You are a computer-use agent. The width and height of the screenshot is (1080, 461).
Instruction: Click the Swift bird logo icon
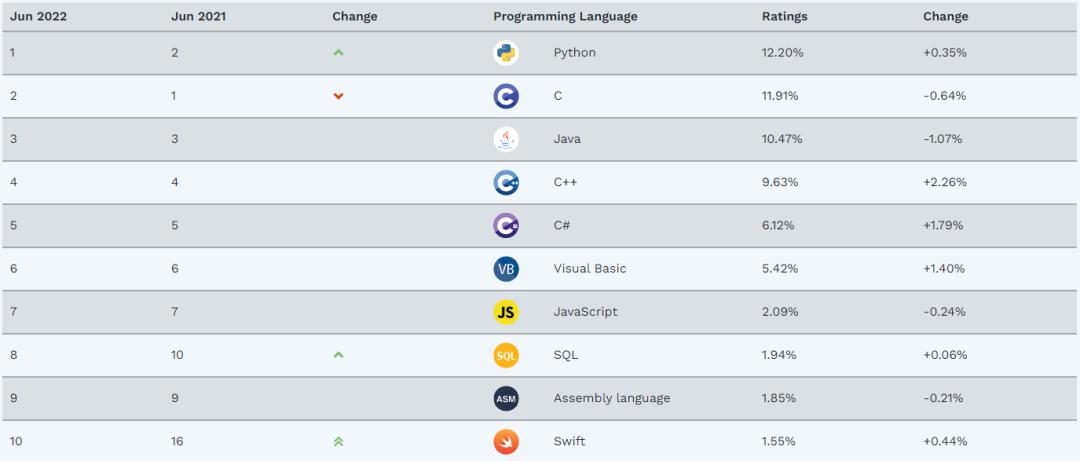tap(506, 441)
